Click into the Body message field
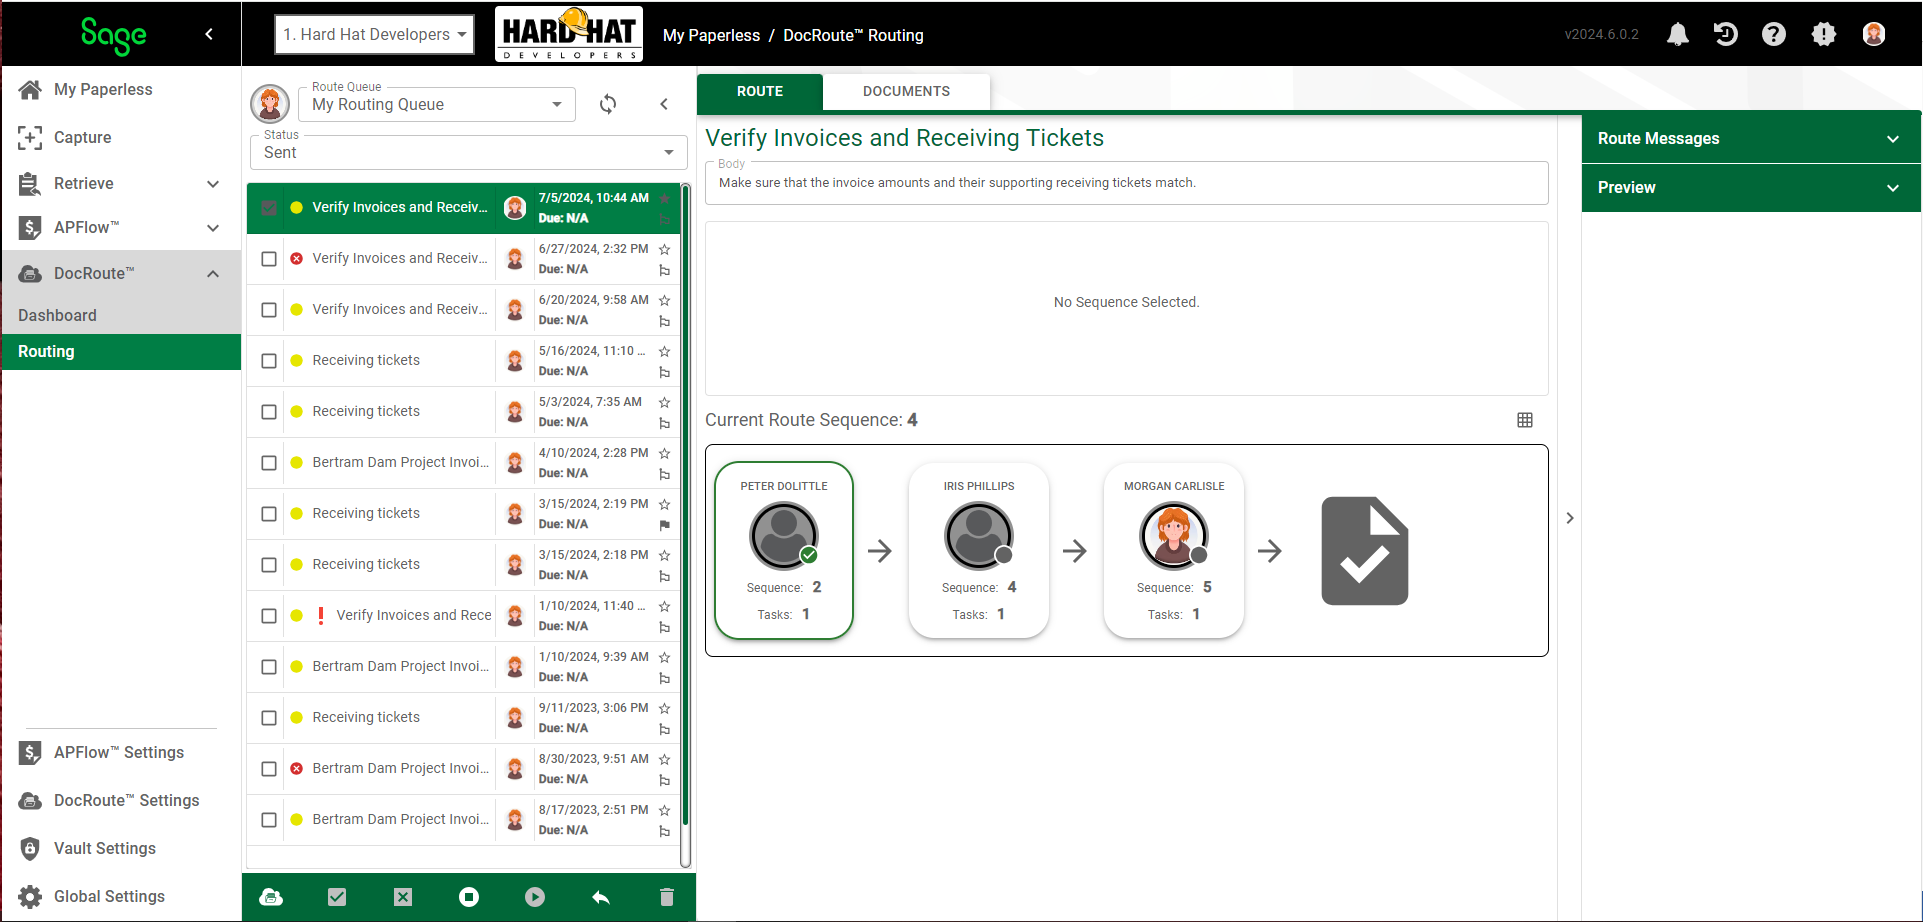1923x922 pixels. [x=1127, y=183]
